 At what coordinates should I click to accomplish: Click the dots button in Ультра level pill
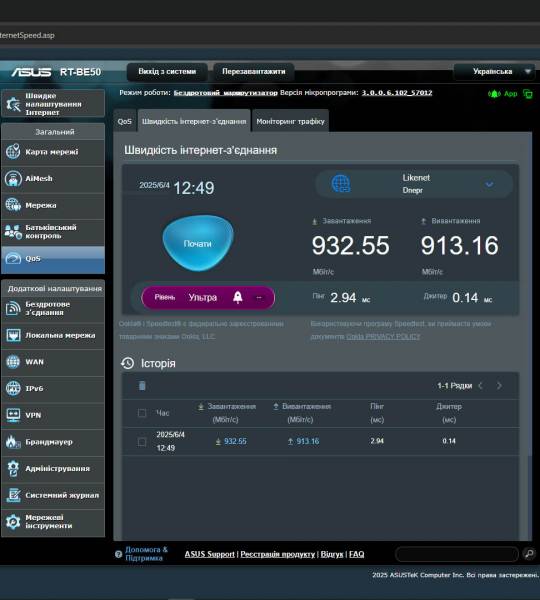coord(259,297)
